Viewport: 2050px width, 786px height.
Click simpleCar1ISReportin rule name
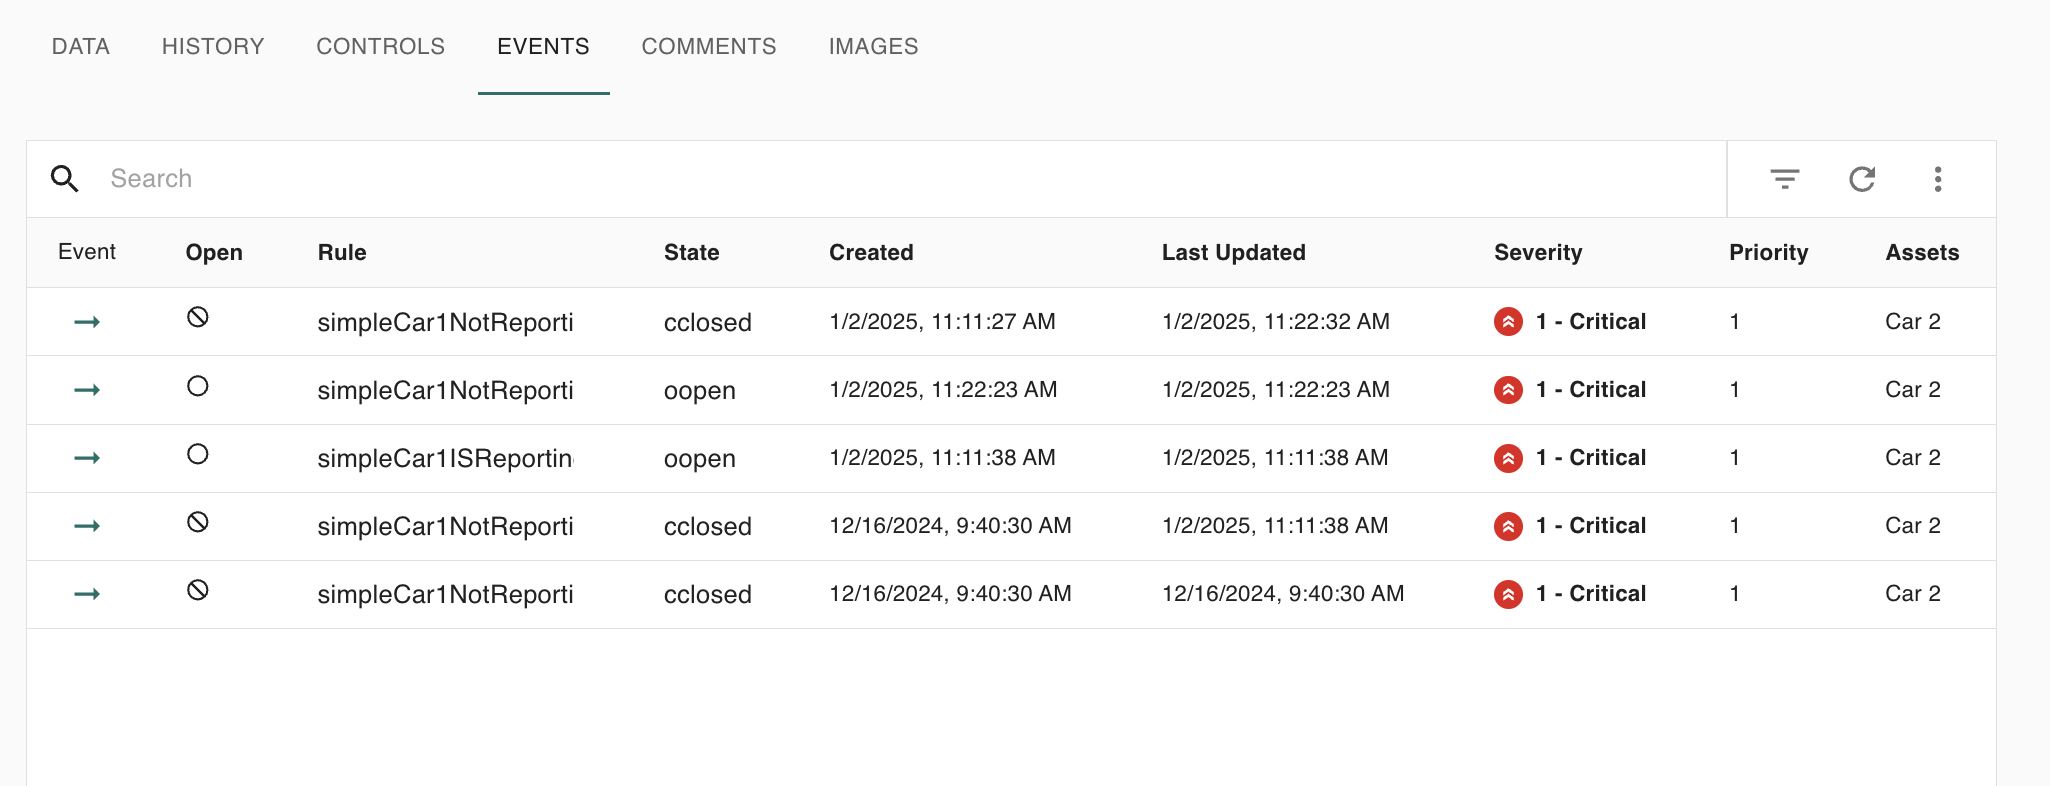point(445,458)
